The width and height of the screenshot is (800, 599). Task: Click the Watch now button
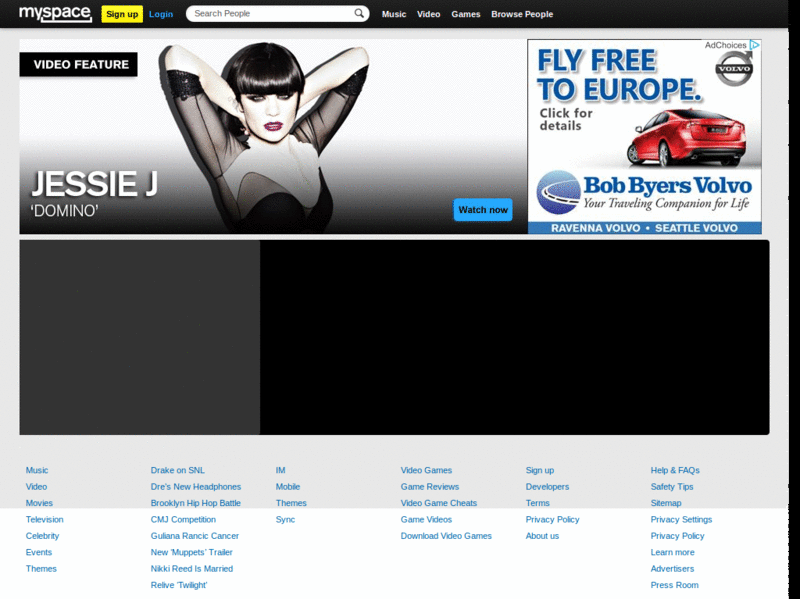click(483, 210)
